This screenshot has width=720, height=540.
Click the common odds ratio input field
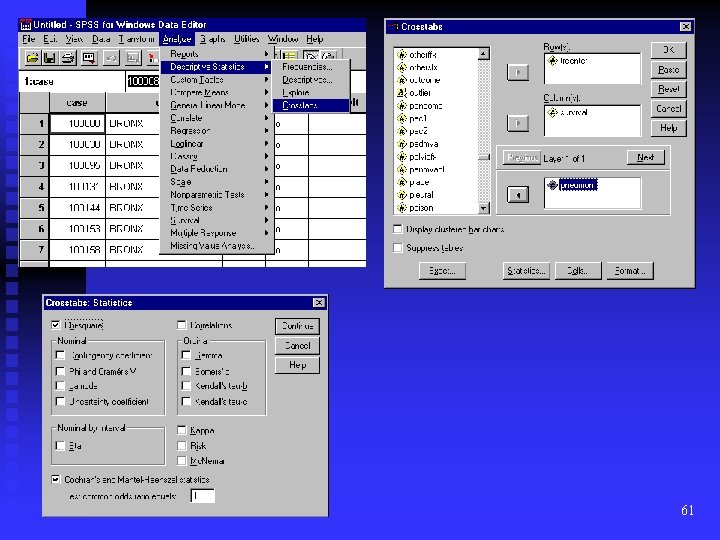202,496
